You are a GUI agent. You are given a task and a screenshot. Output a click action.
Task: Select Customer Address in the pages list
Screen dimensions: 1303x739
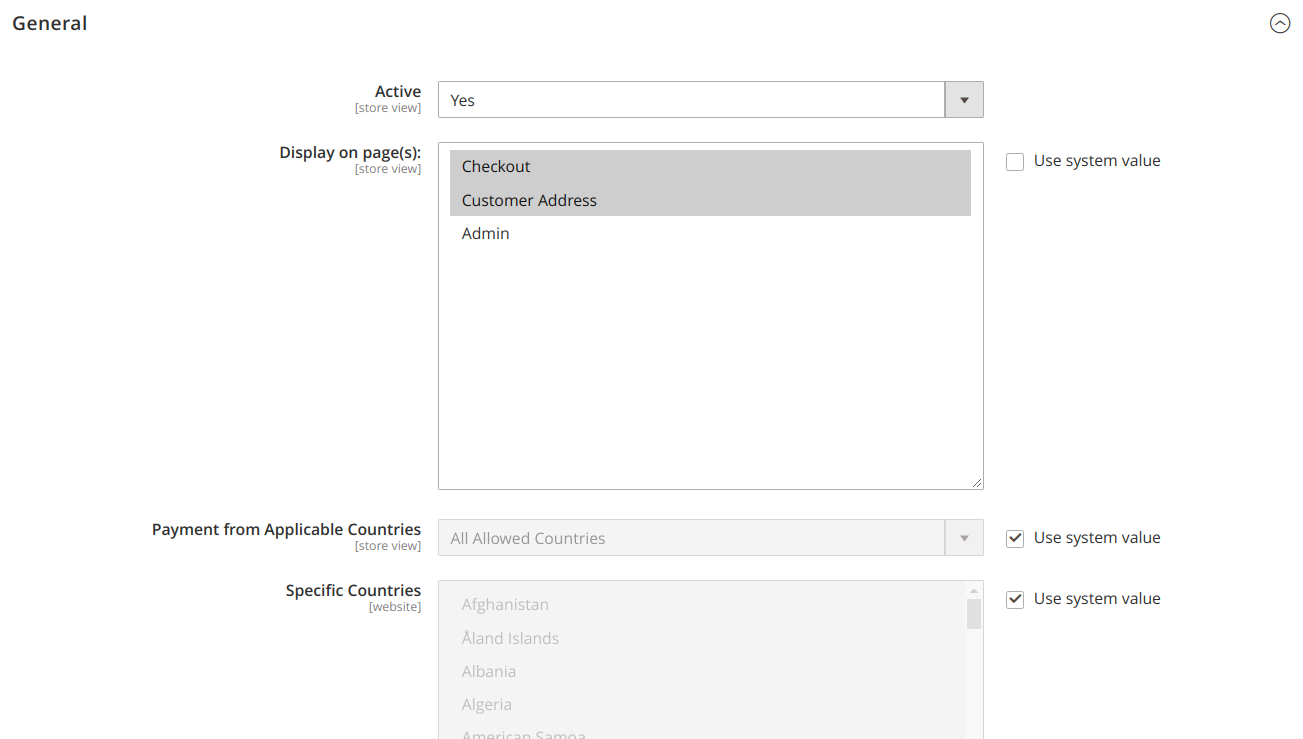click(x=529, y=200)
